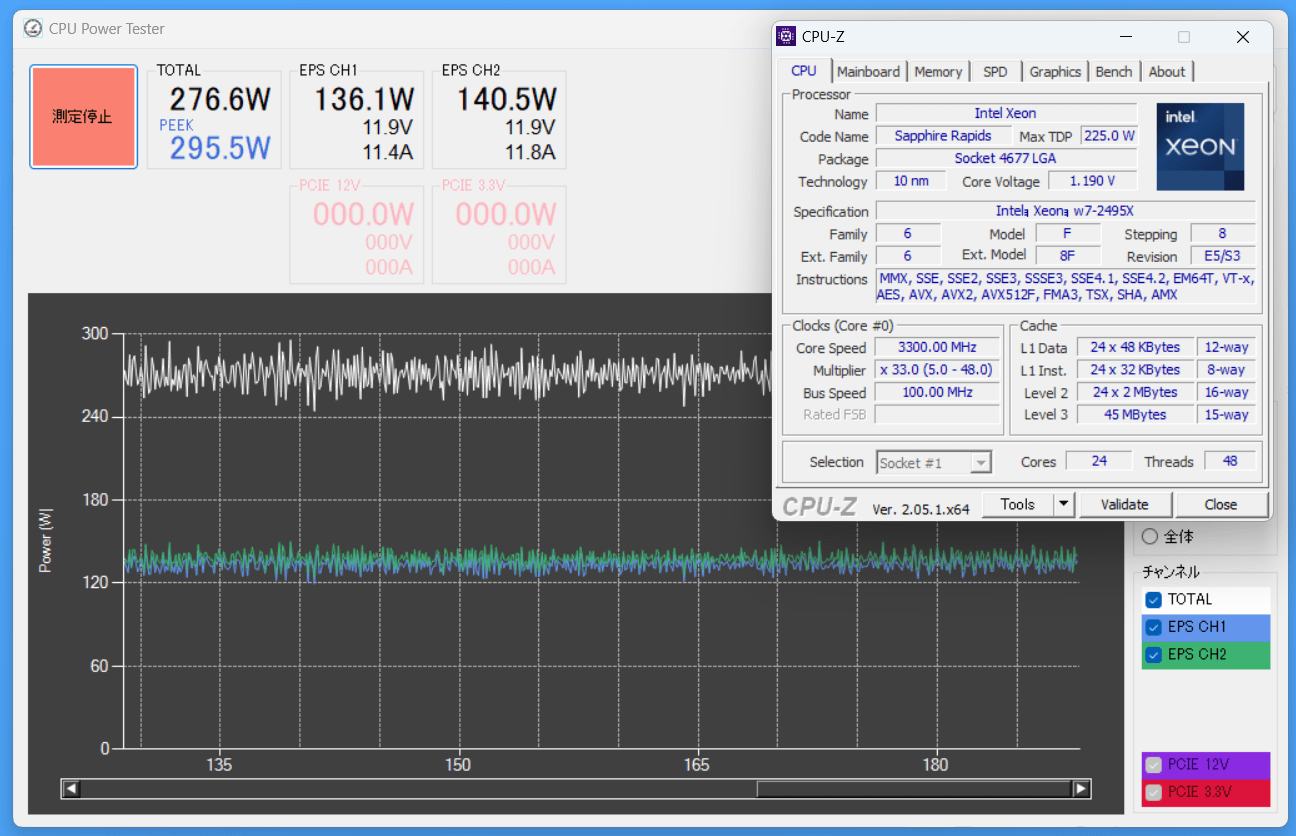Image resolution: width=1296 pixels, height=836 pixels.
Task: Click the Close button in CPU-Z
Action: (1221, 504)
